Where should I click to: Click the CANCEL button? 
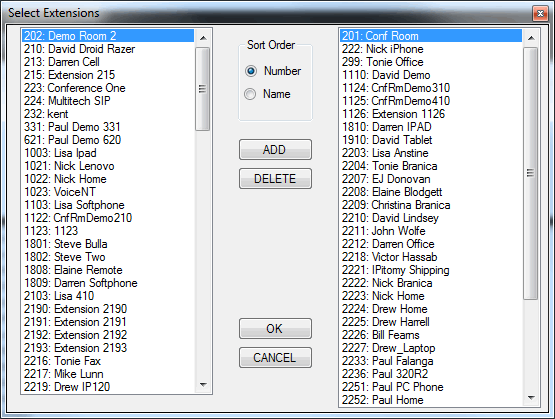tap(275, 358)
